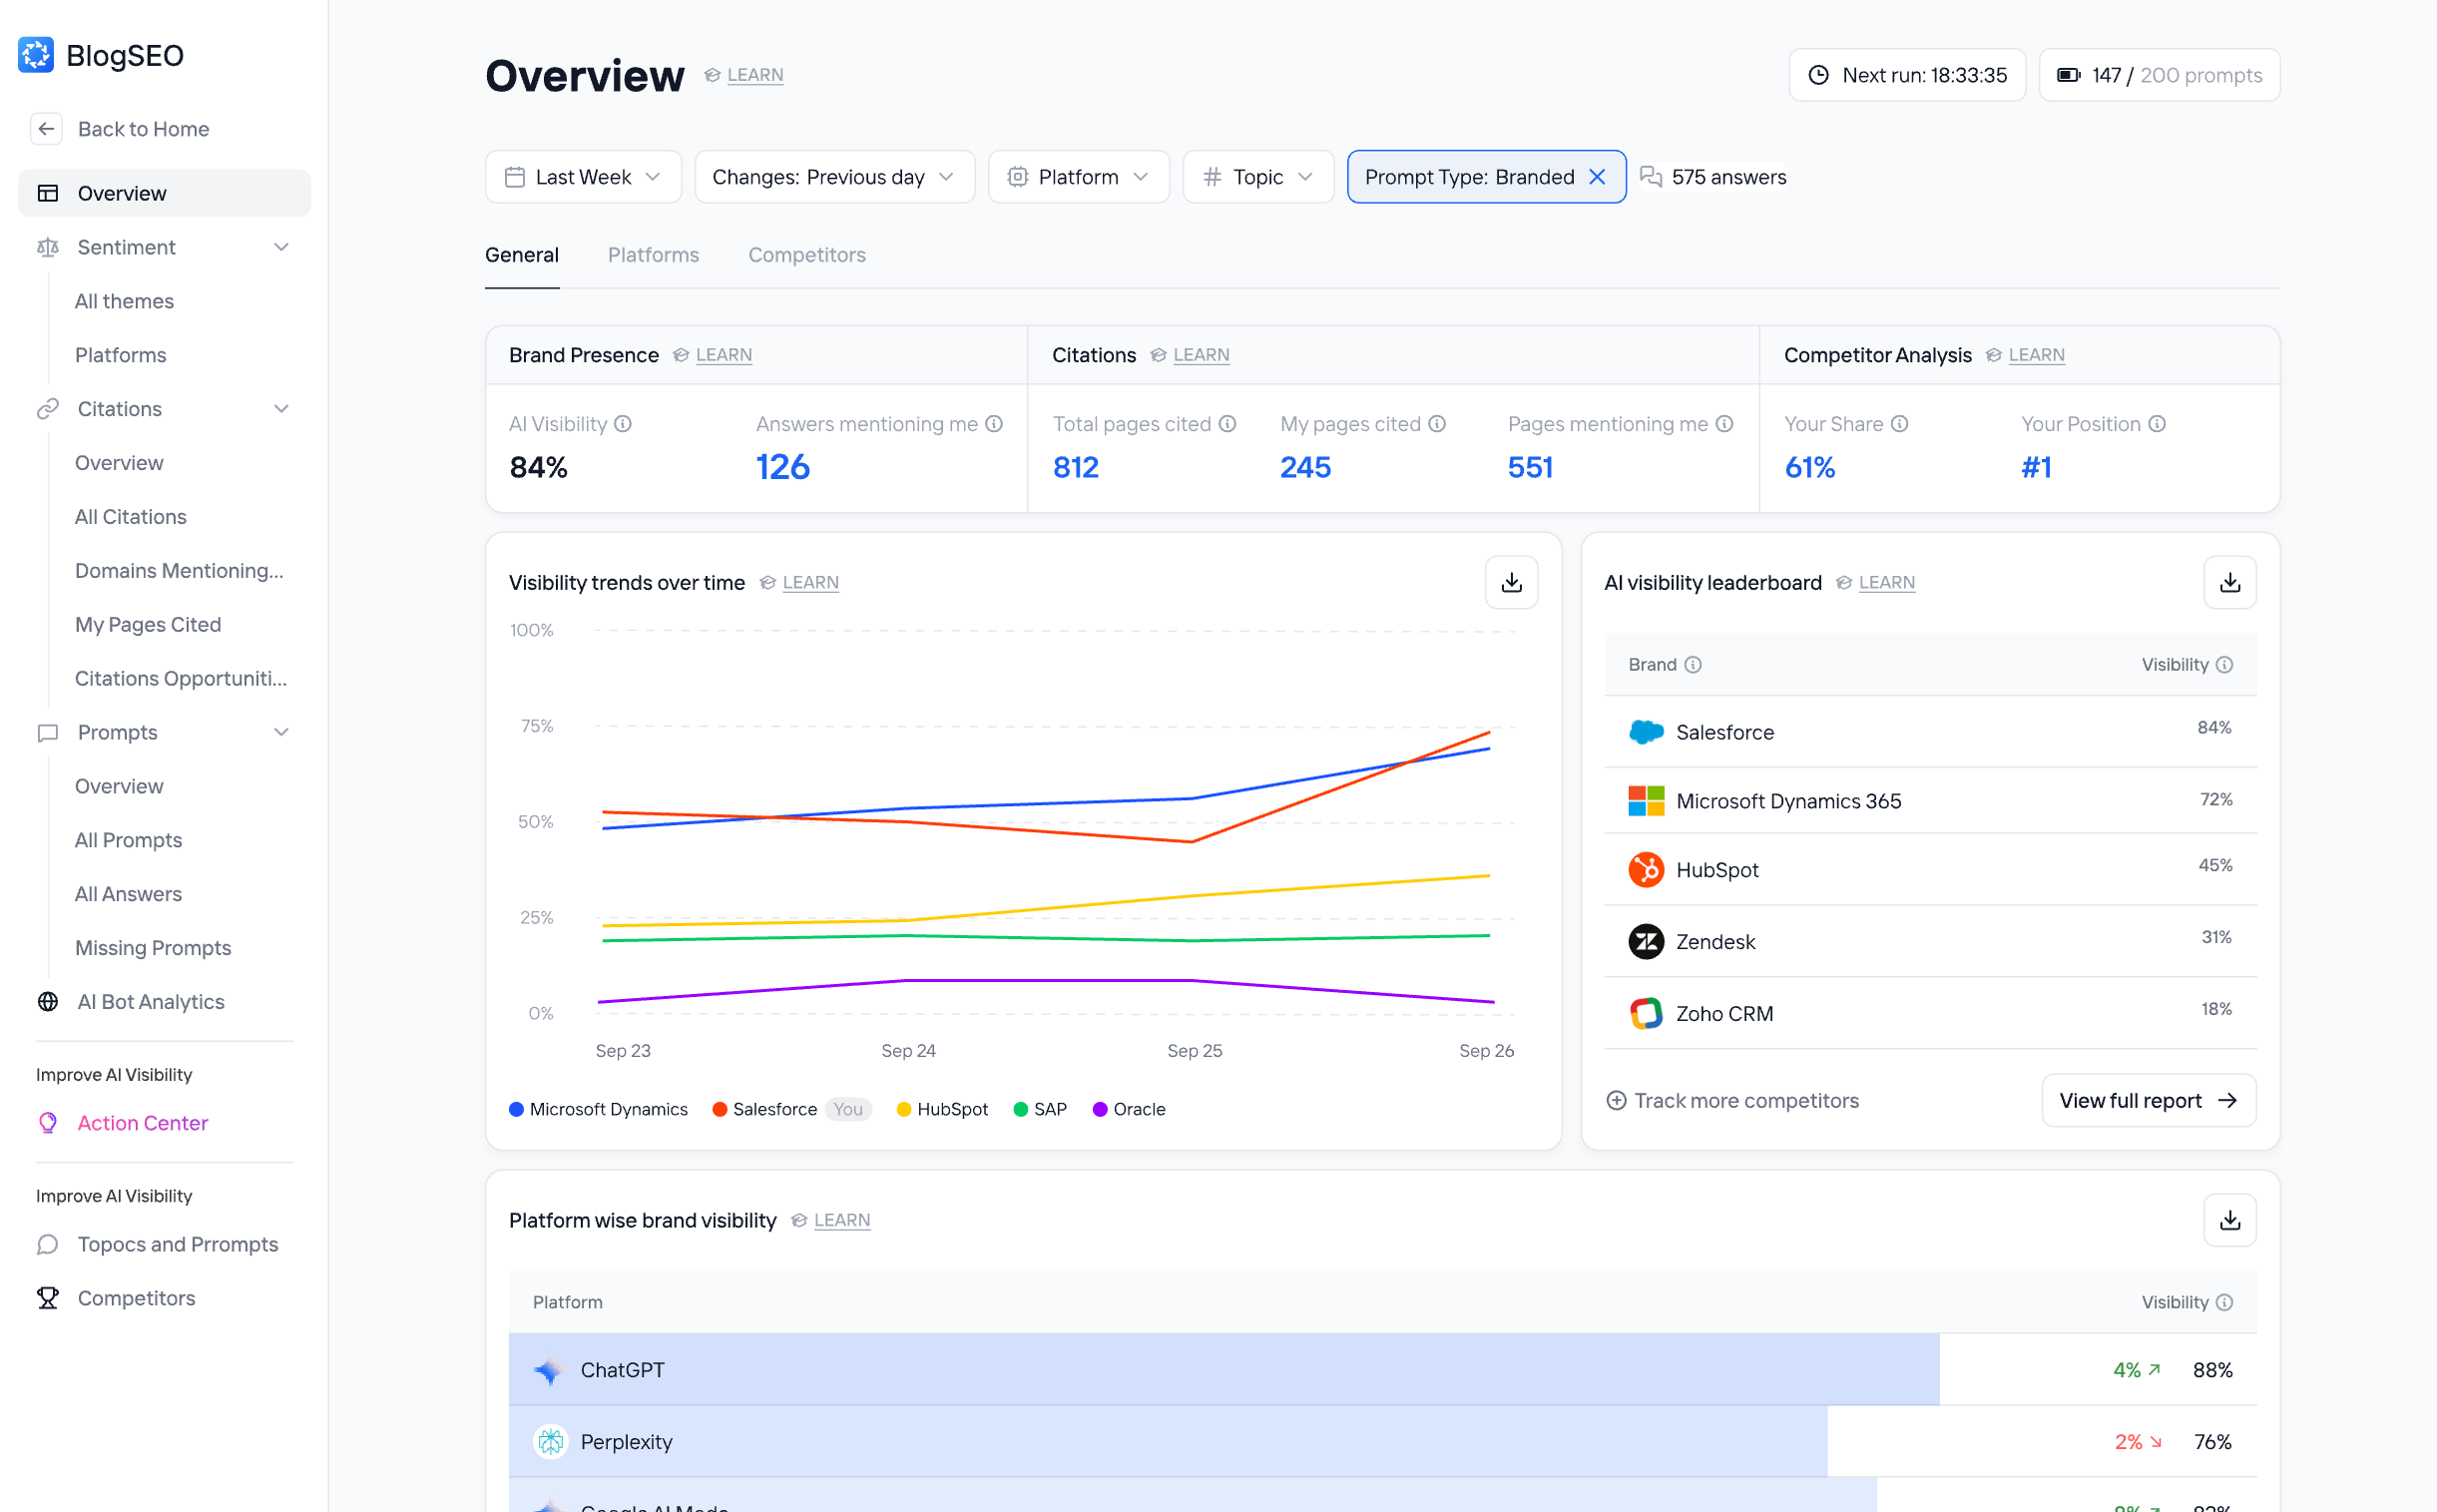Download the Visibility trends chart
The image size is (2437, 1512).
tap(1511, 582)
